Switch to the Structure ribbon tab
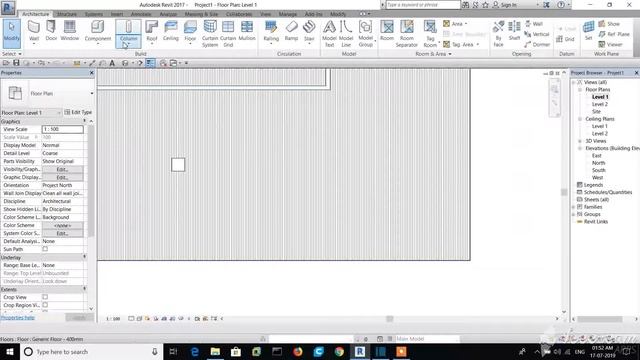This screenshot has height=360, width=640. [67, 14]
